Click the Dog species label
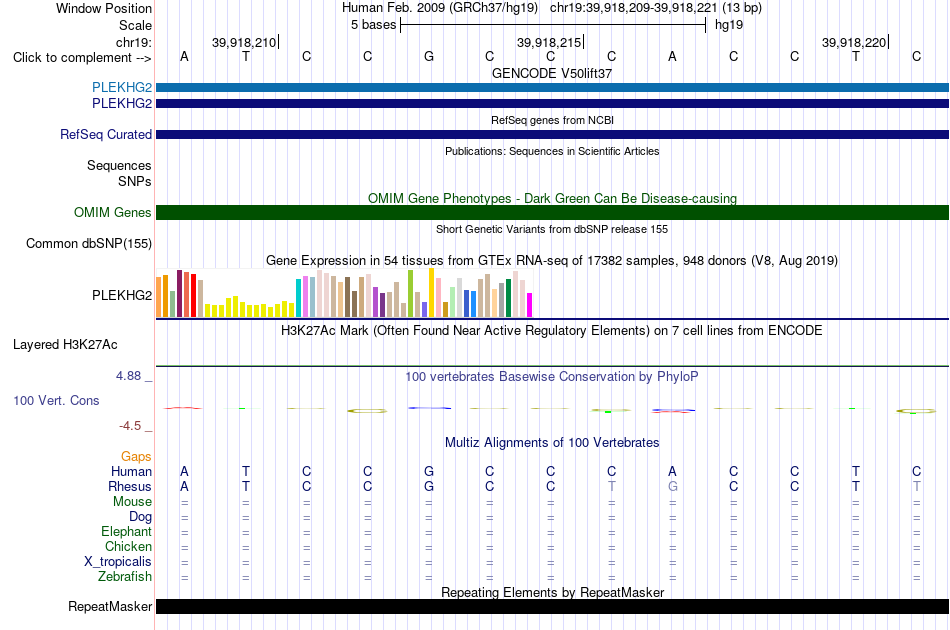This screenshot has height=630, width=950. 141,517
